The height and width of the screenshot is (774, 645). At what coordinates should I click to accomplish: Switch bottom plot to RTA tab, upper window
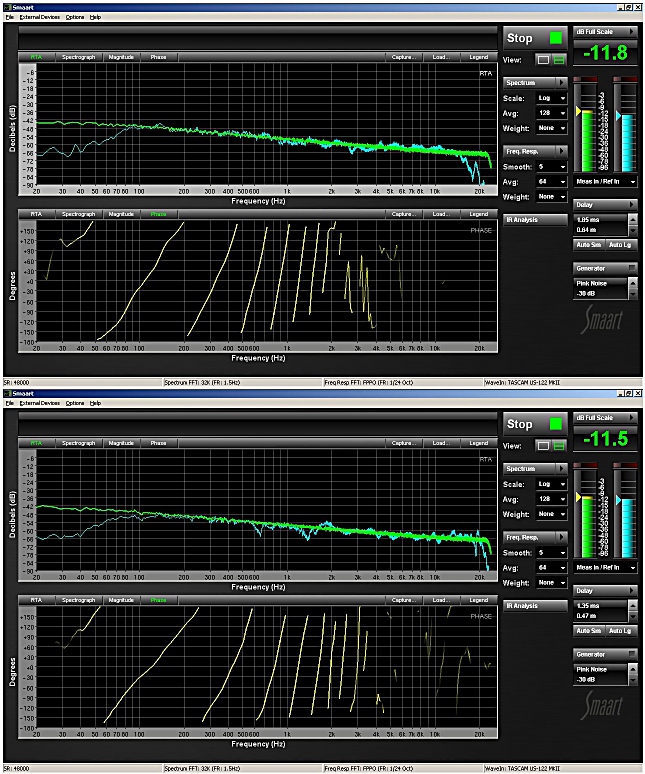point(36,214)
